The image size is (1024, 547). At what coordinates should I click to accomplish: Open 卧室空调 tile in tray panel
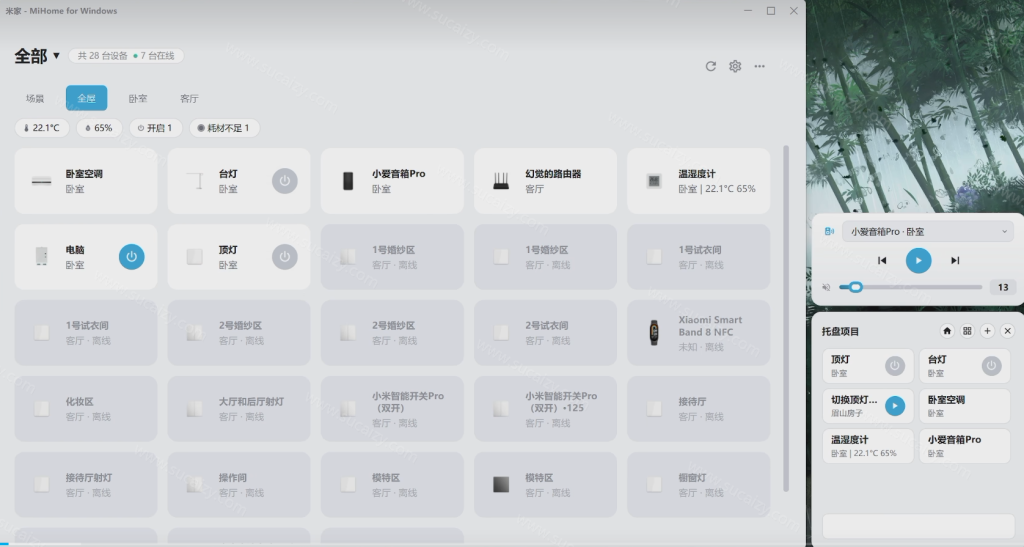click(965, 406)
